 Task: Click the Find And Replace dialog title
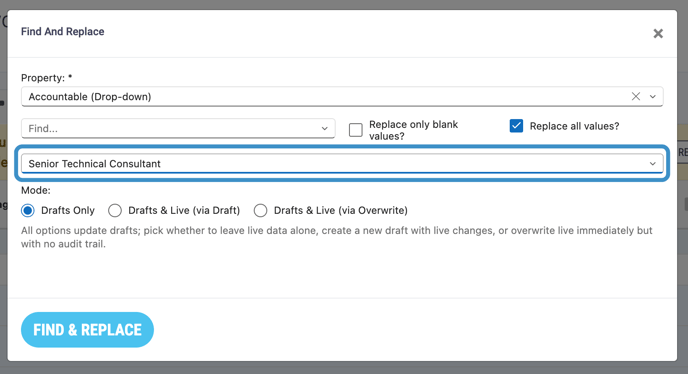(63, 32)
